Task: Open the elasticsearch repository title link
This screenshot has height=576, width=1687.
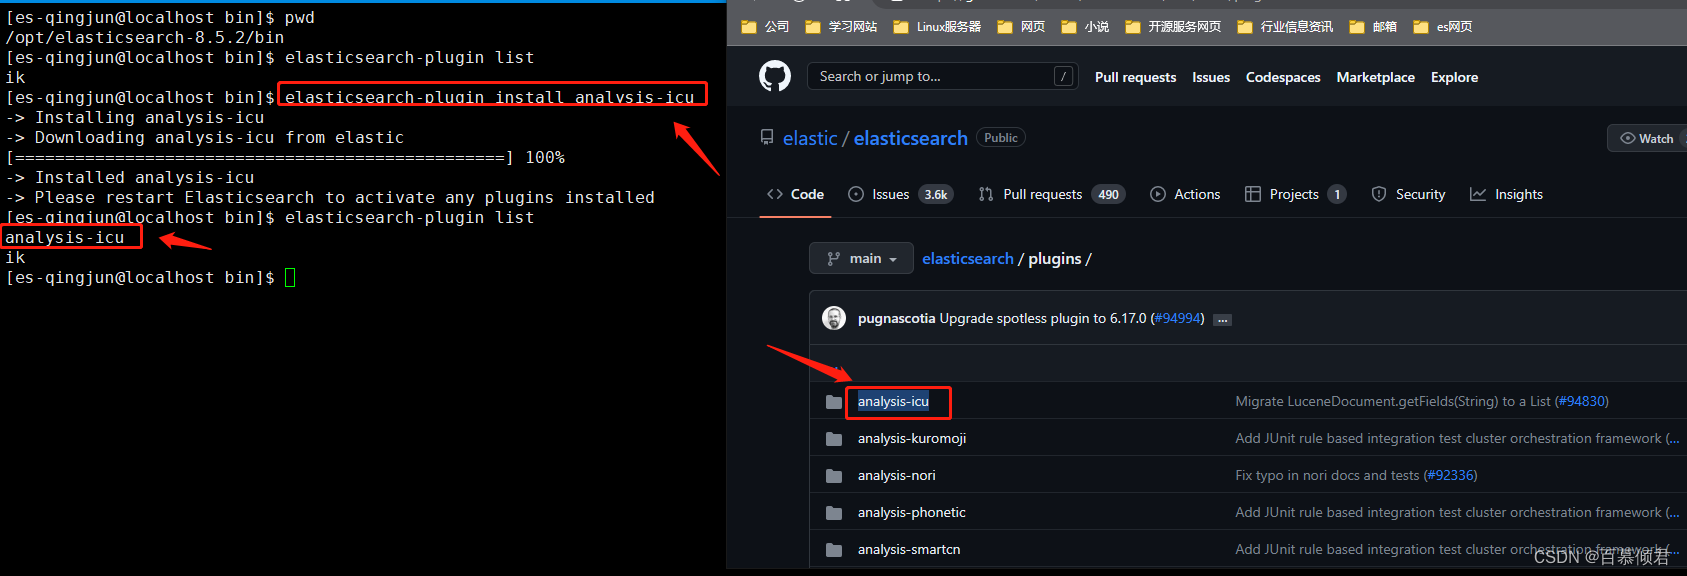Action: (x=910, y=138)
